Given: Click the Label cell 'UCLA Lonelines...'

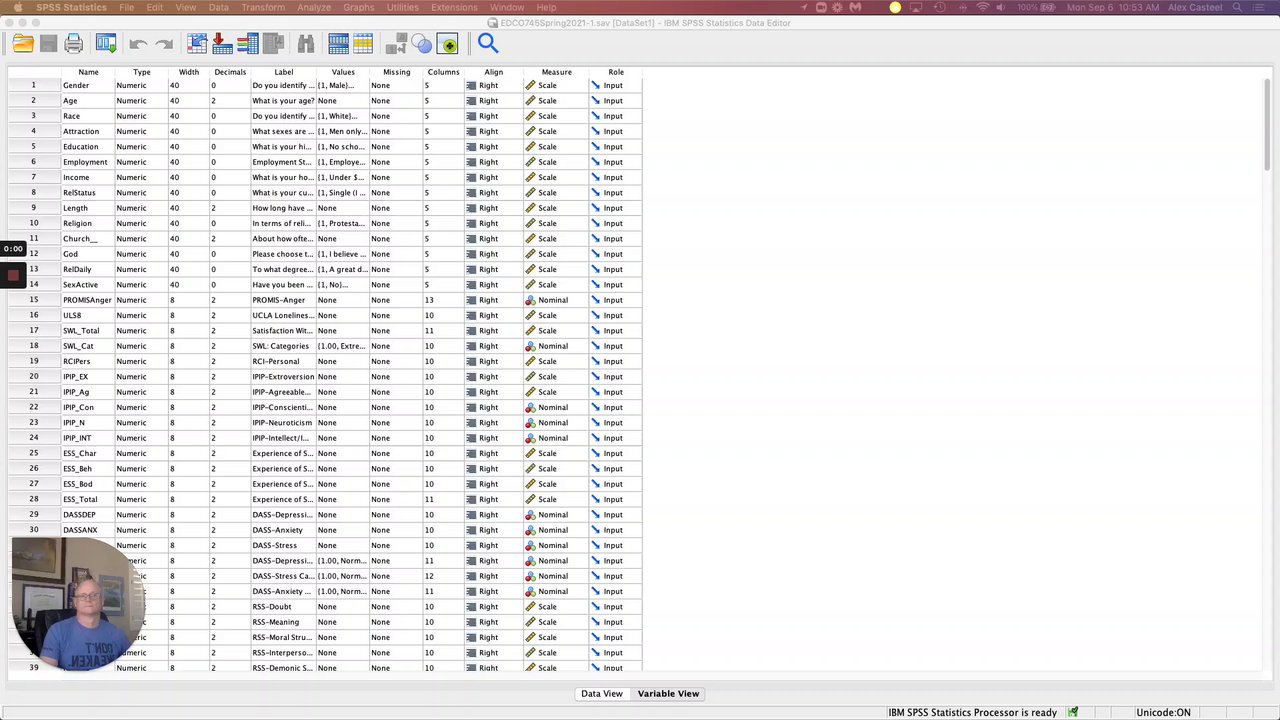Looking at the screenshot, I should click(283, 315).
